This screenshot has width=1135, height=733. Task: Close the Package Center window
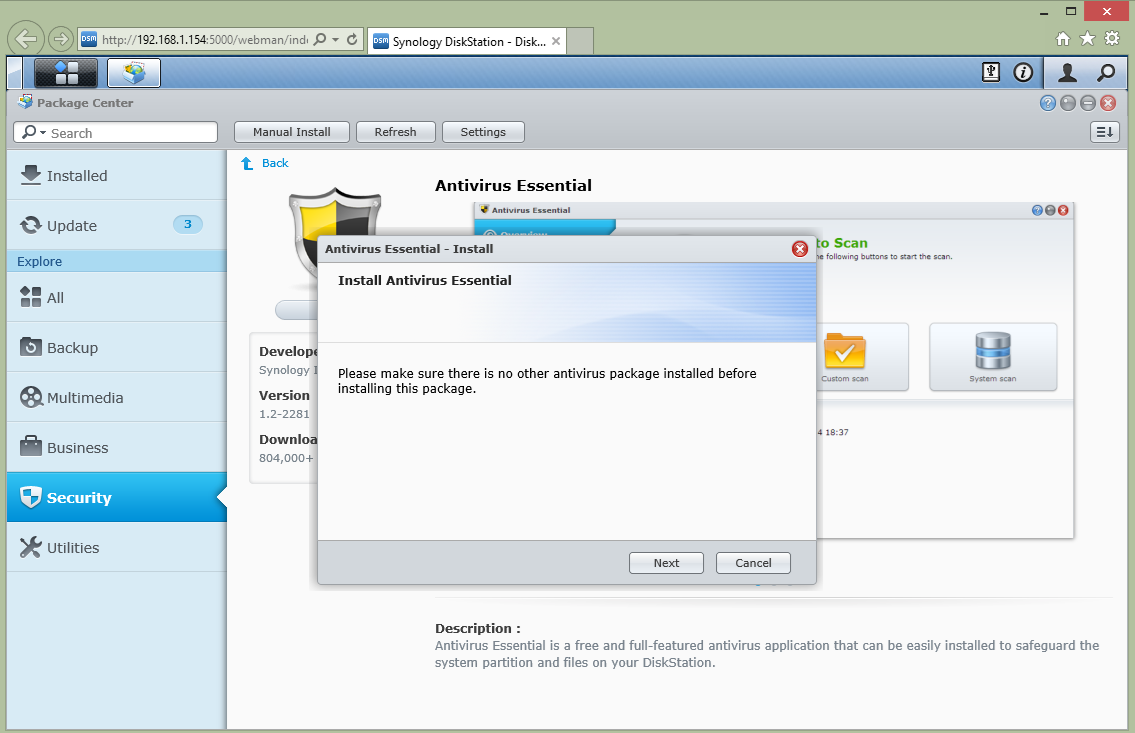click(1108, 103)
